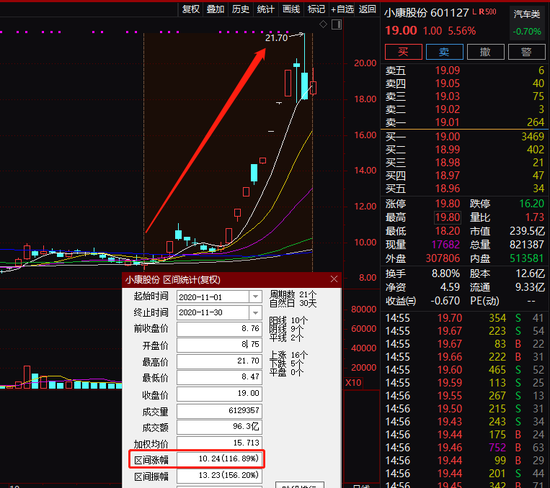Click the 量比 value 1.73
Screen dimensions: 550x488
(535, 217)
